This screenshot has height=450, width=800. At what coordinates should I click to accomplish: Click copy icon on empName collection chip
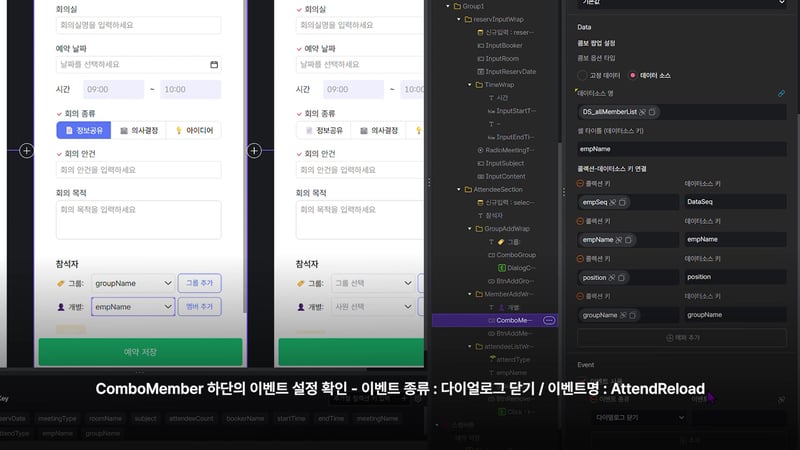[628, 240]
